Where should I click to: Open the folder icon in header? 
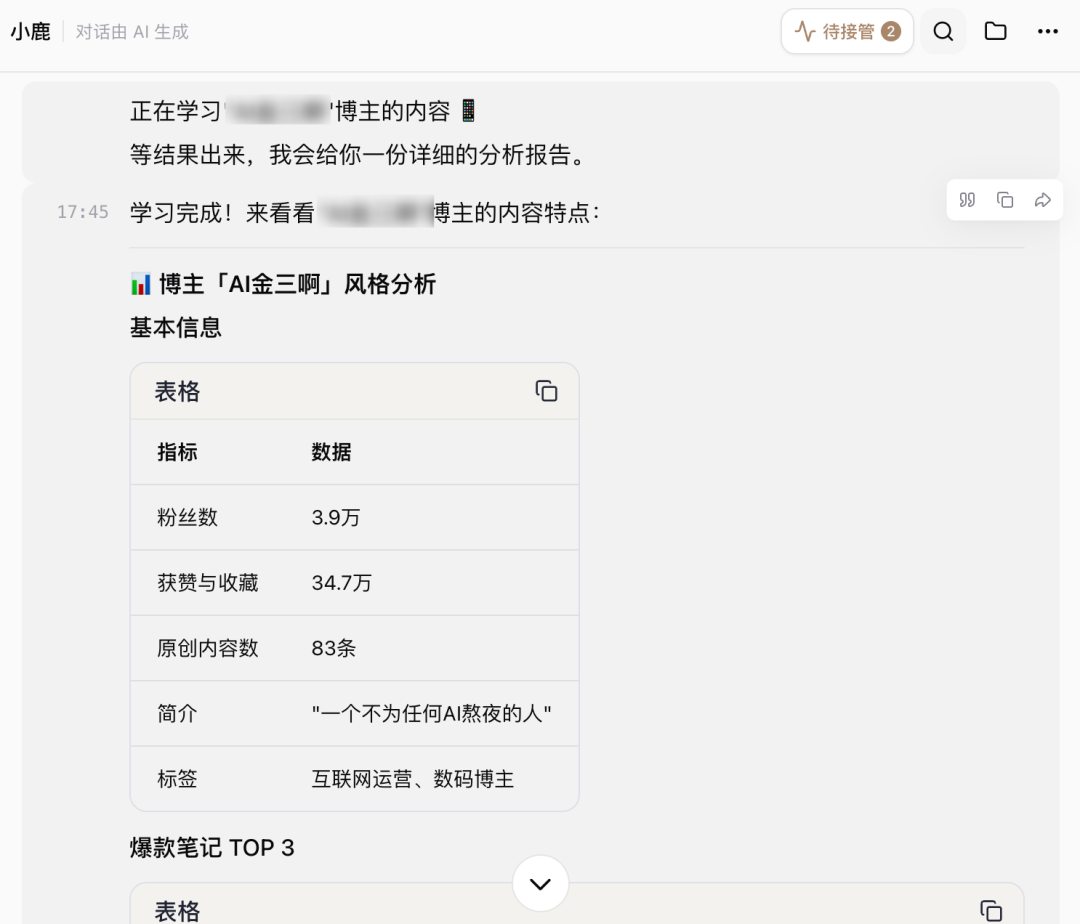995,32
